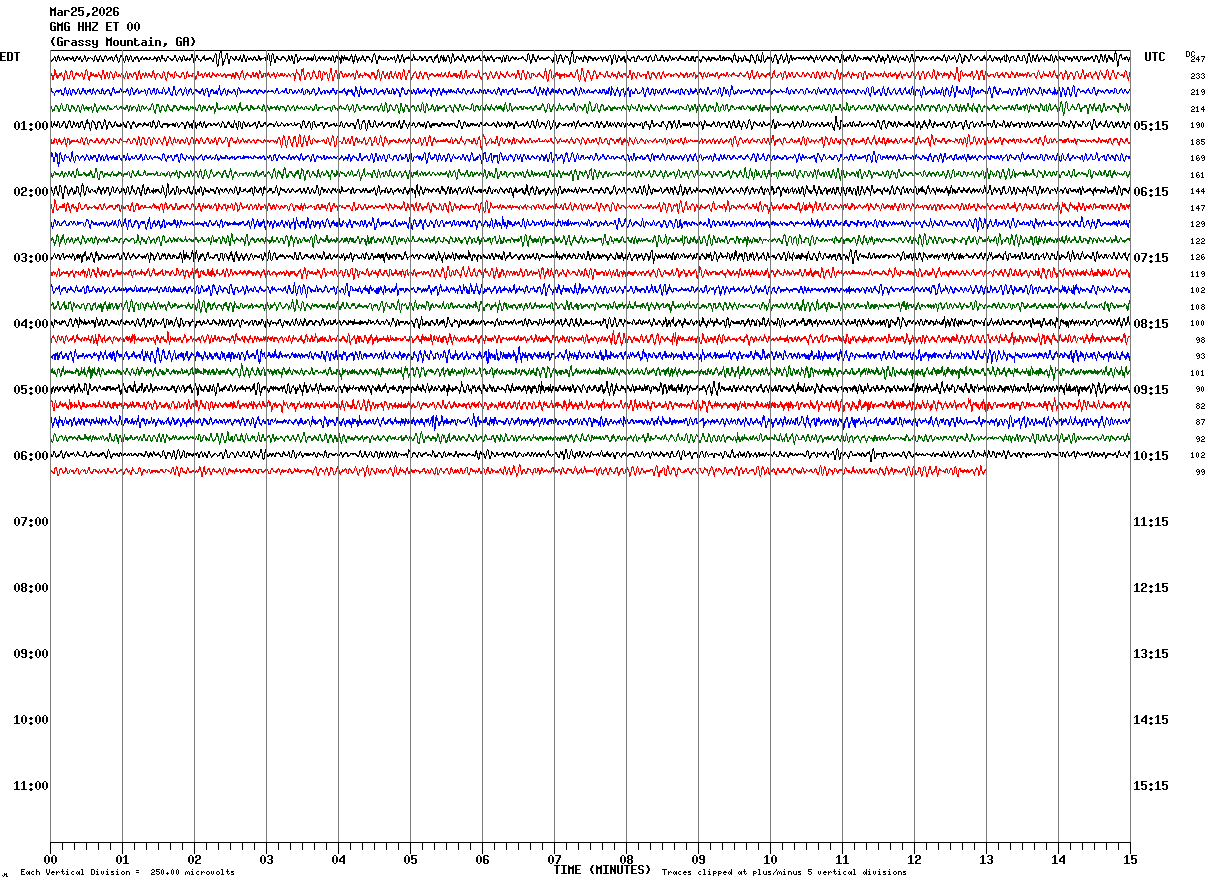Click the 05:15 UTC time label
Screen dimensions: 1210x886
pyautogui.click(x=1152, y=126)
